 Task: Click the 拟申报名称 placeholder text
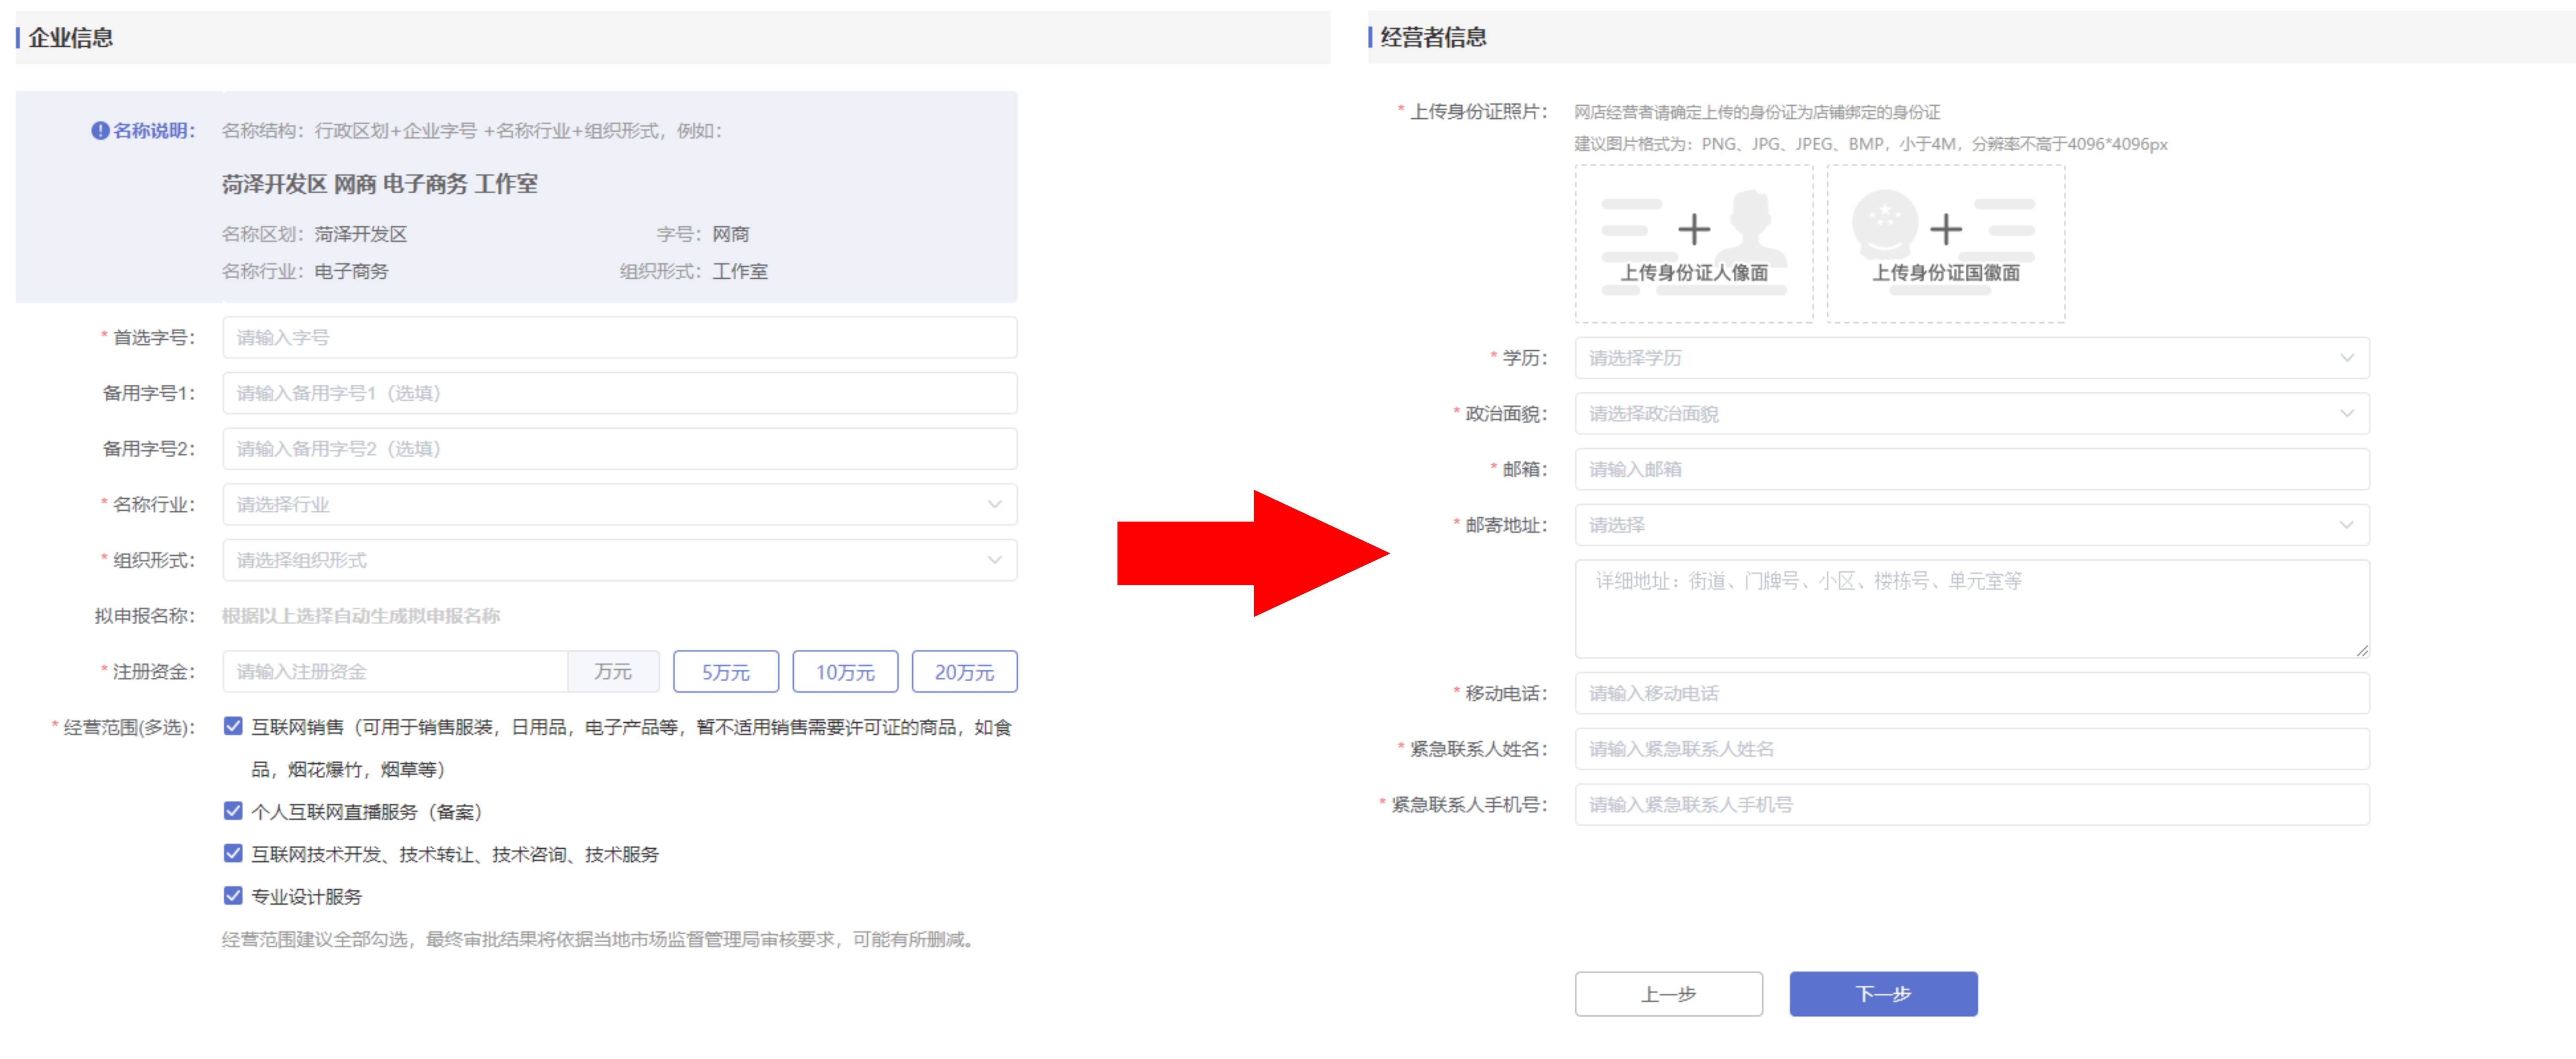(x=361, y=616)
